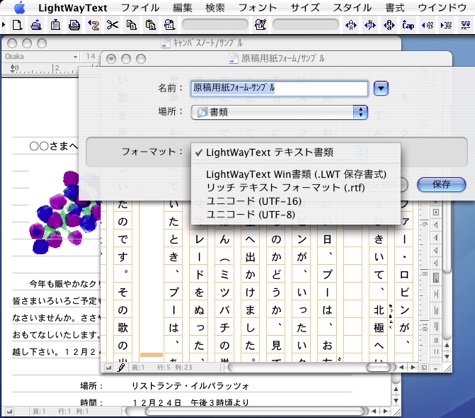
Task: Click the back window scroll down arrow
Action: click(x=396, y=400)
